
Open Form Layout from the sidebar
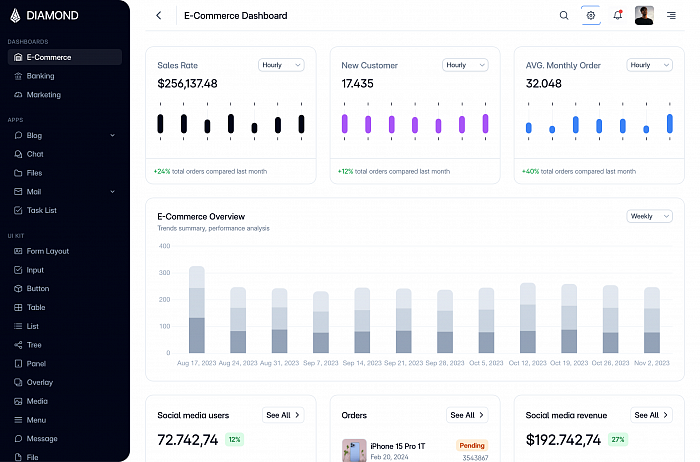point(65,251)
